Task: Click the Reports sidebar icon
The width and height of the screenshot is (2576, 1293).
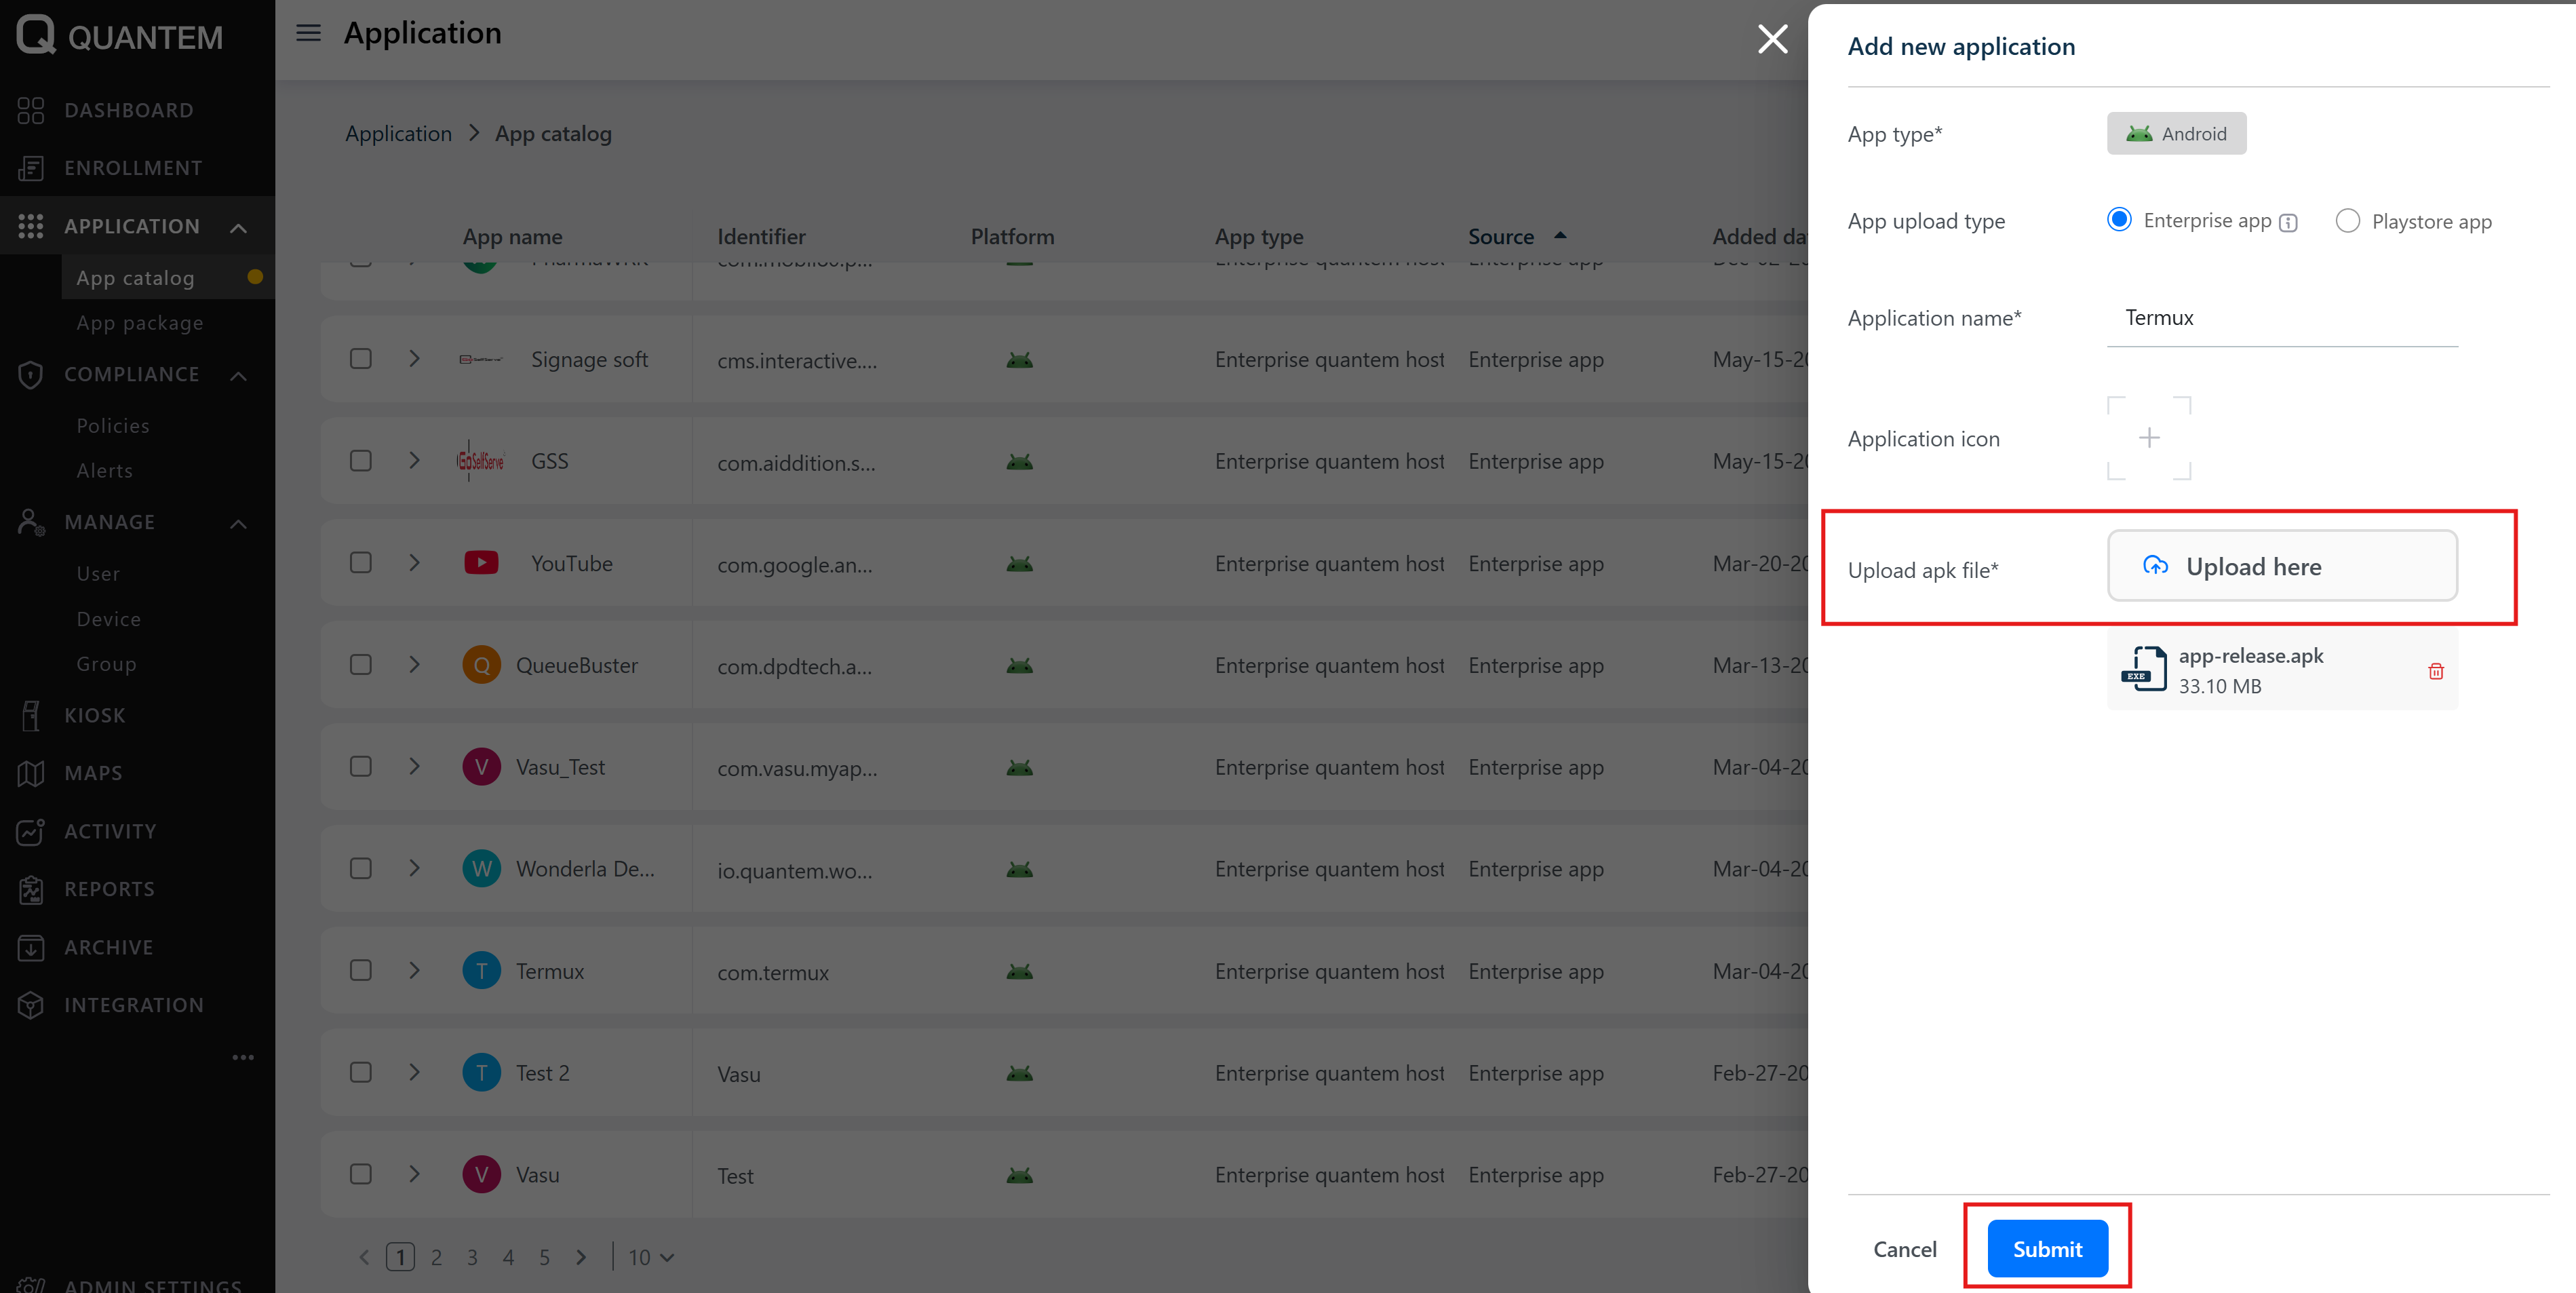Action: pyautogui.click(x=31, y=890)
